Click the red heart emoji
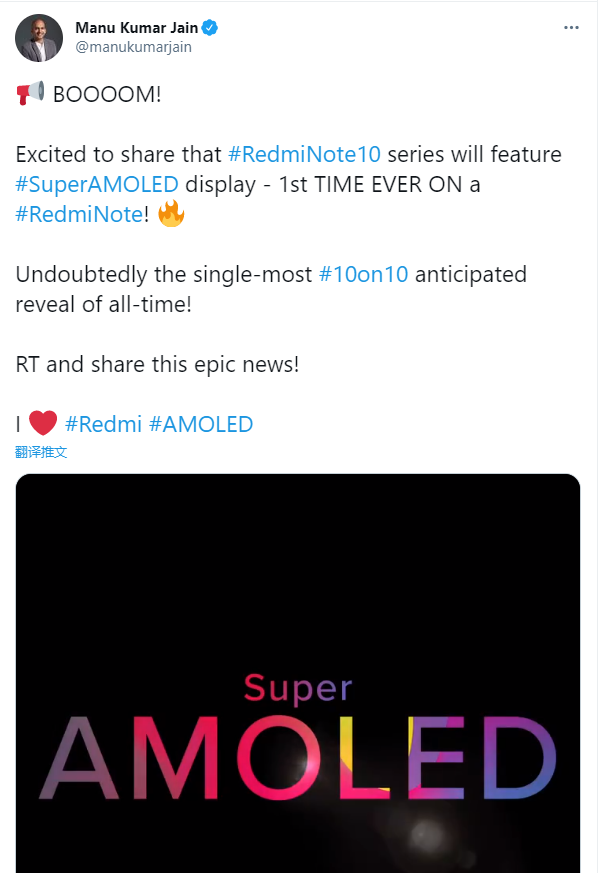 point(43,423)
